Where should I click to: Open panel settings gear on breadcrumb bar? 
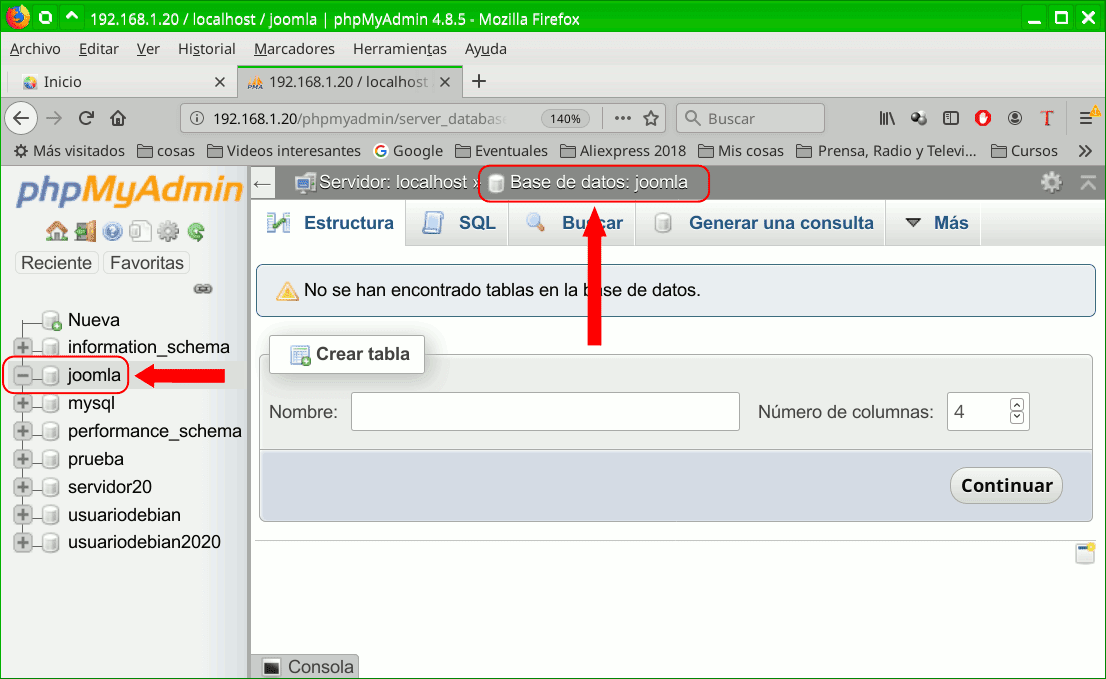[1051, 183]
